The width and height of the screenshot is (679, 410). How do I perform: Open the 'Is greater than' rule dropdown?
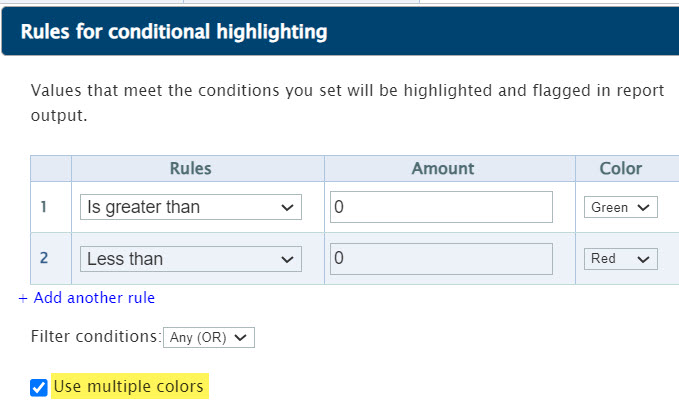tap(190, 207)
